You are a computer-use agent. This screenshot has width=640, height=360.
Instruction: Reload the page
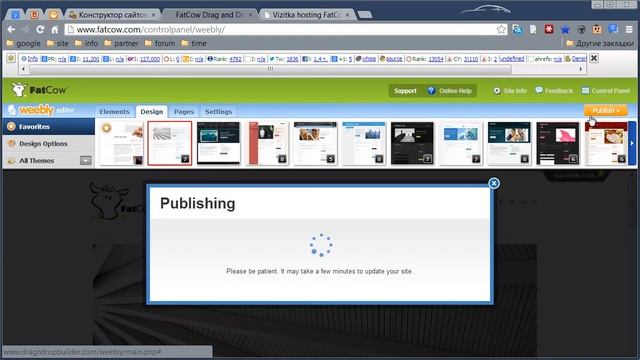(x=40, y=29)
